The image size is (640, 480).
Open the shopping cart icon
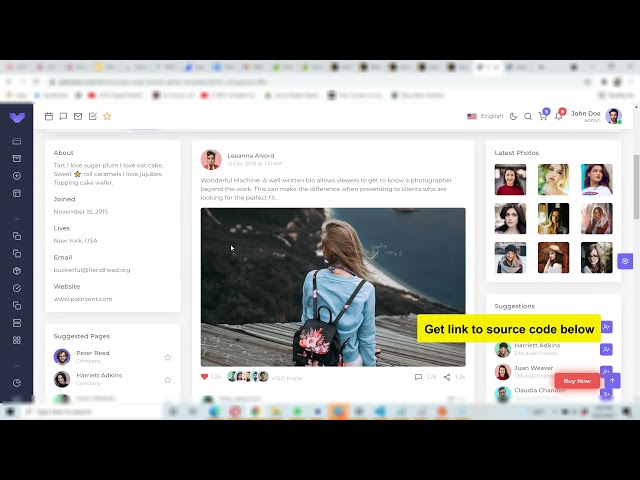coord(543,116)
